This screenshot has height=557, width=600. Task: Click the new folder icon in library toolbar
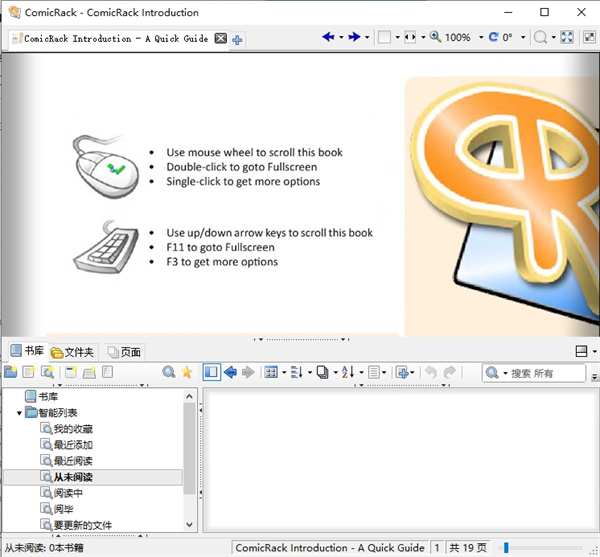(x=11, y=372)
